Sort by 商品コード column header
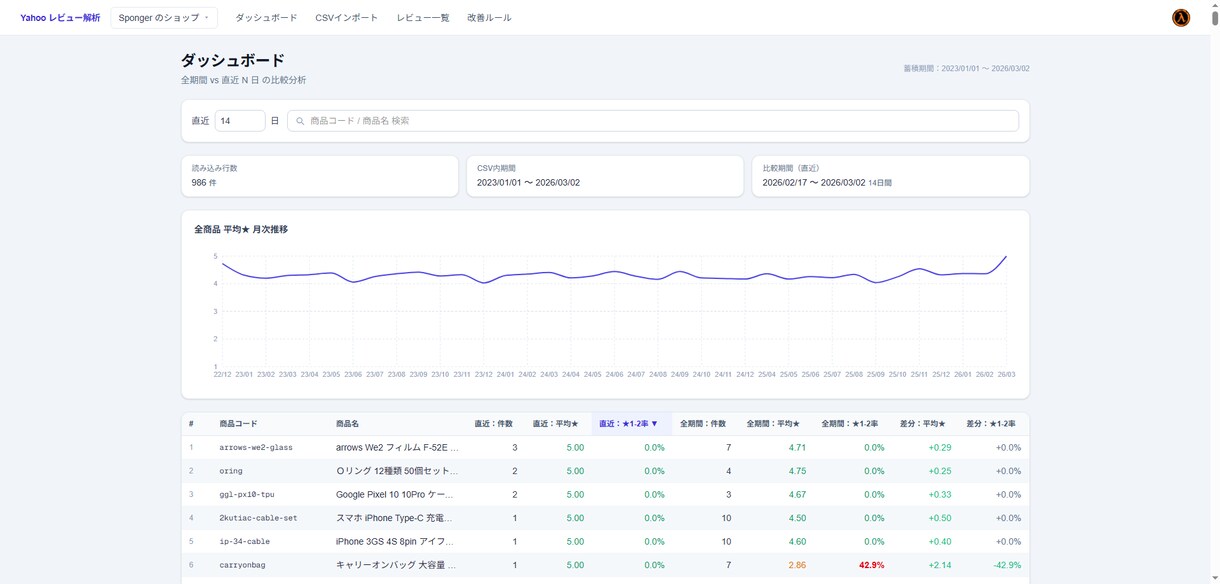This screenshot has width=1220, height=584. (238, 424)
